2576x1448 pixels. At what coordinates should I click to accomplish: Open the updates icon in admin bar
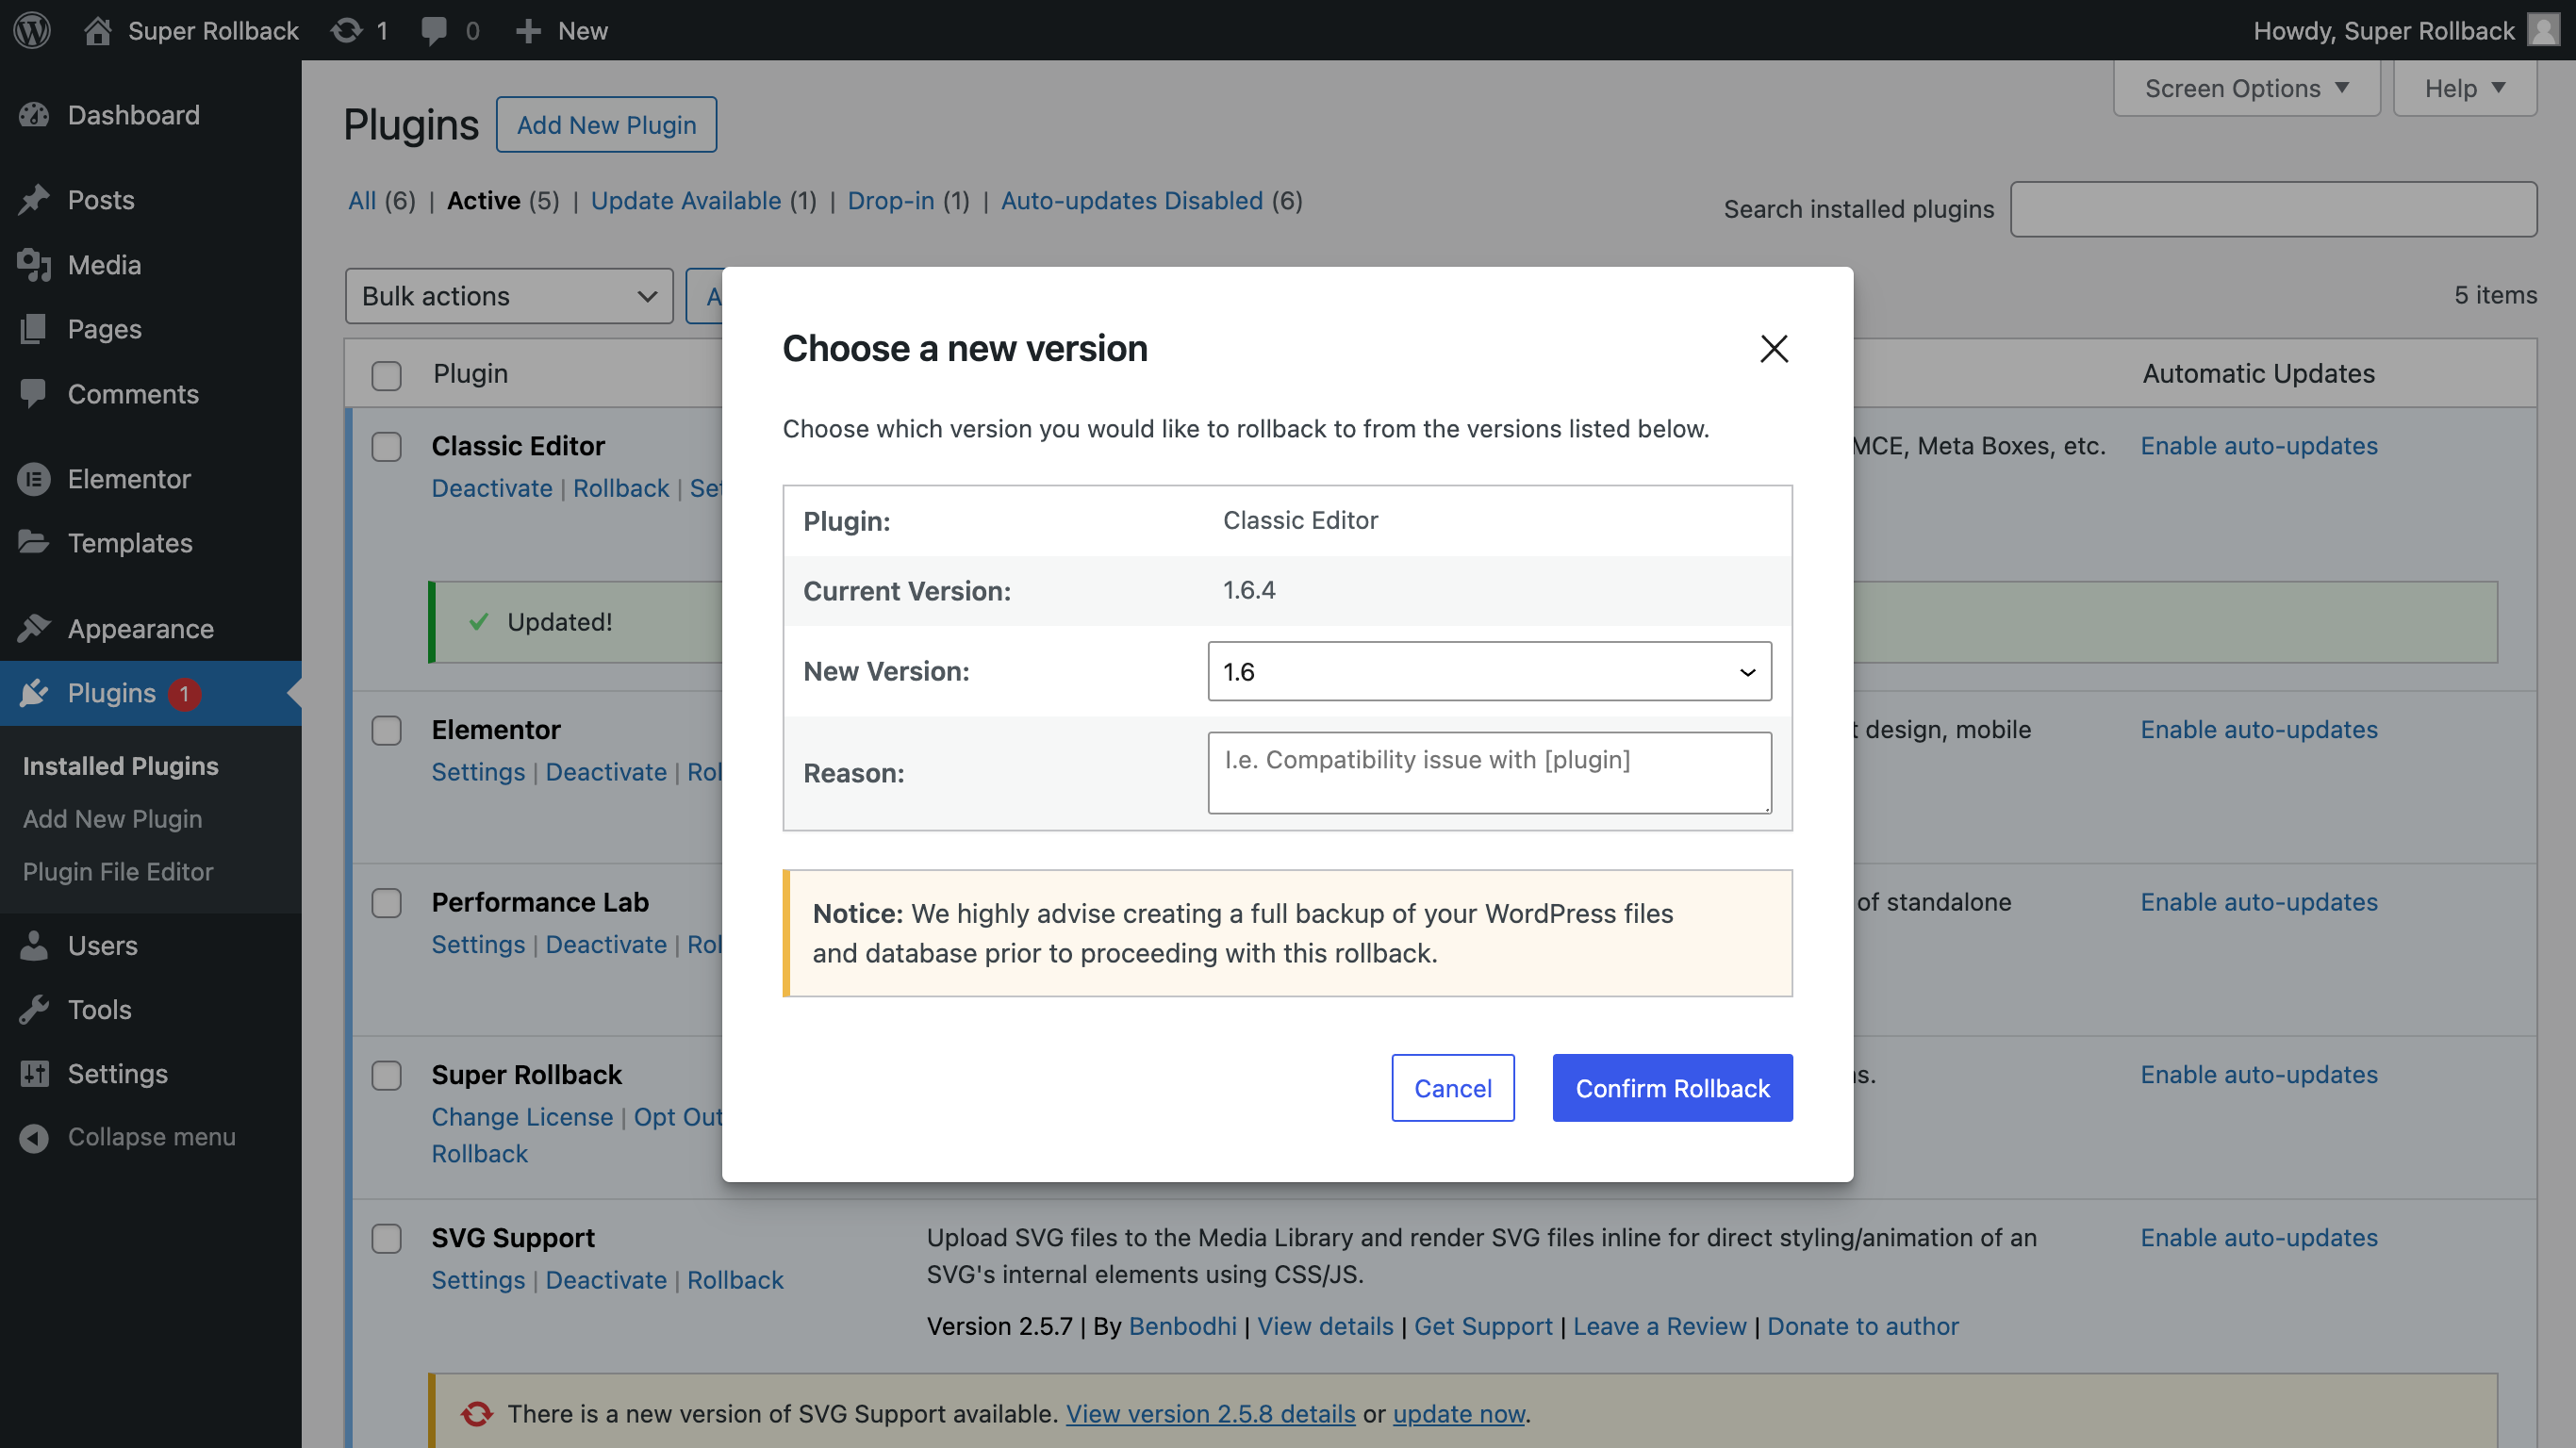tap(346, 30)
